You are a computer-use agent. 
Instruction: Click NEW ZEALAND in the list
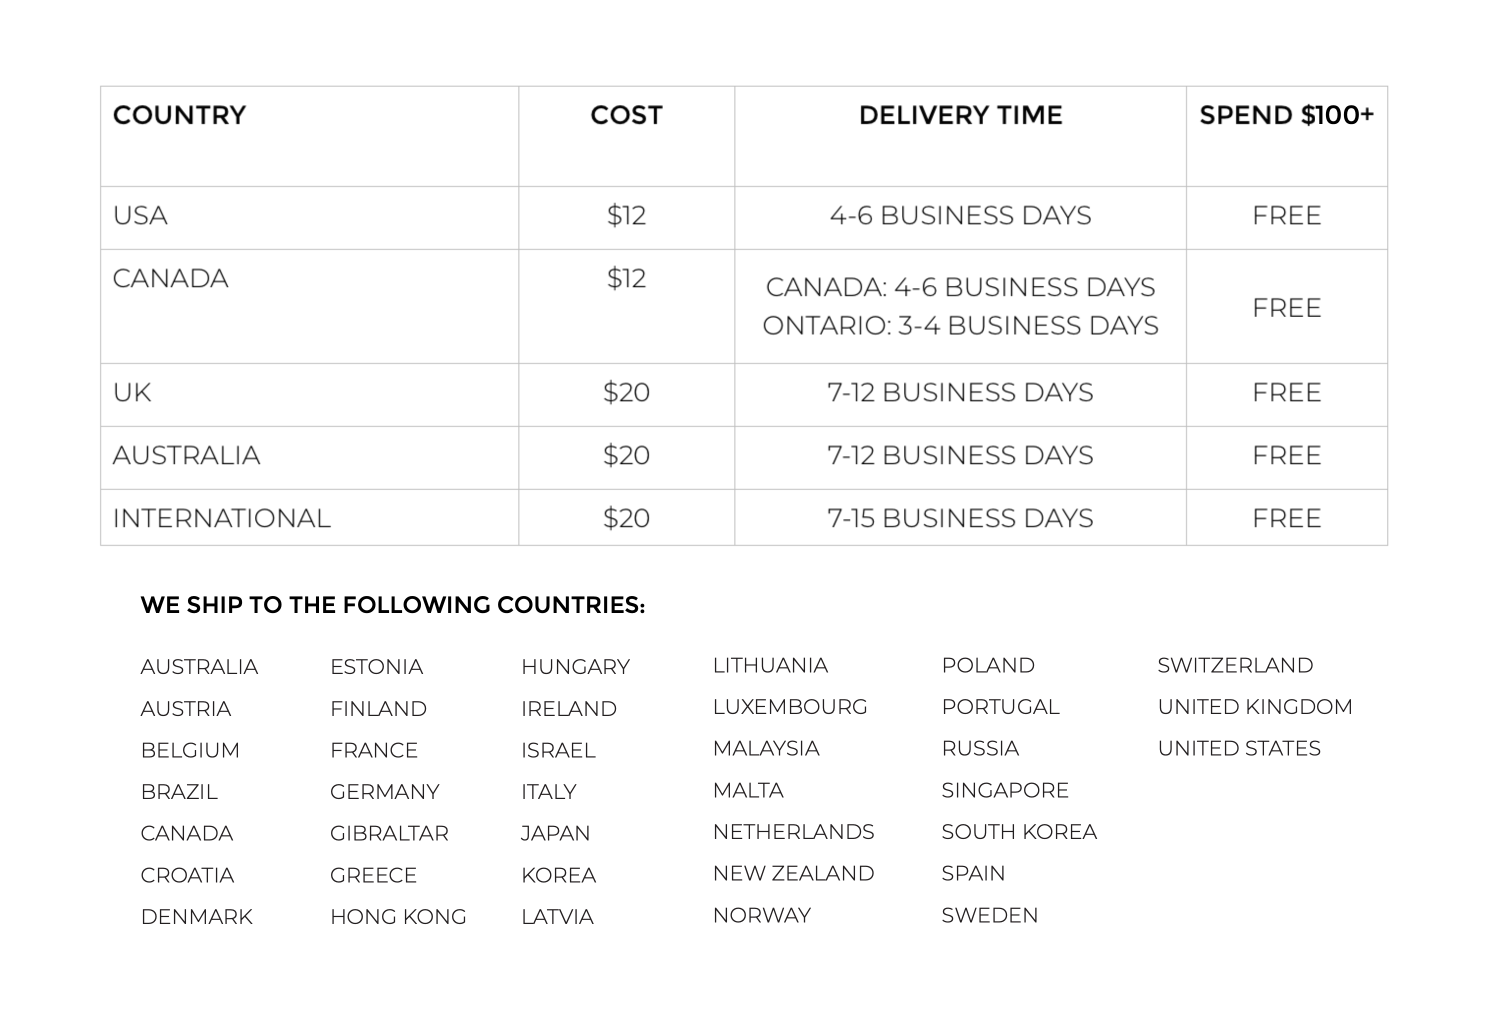point(793,873)
